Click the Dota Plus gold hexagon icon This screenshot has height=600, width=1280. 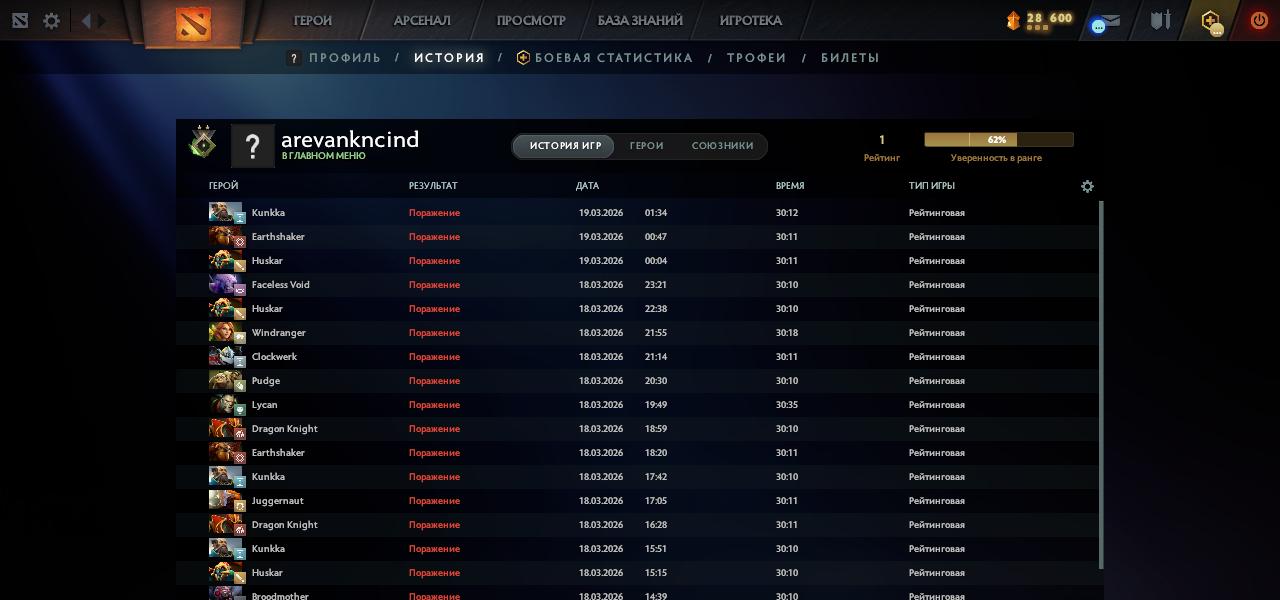(1211, 21)
